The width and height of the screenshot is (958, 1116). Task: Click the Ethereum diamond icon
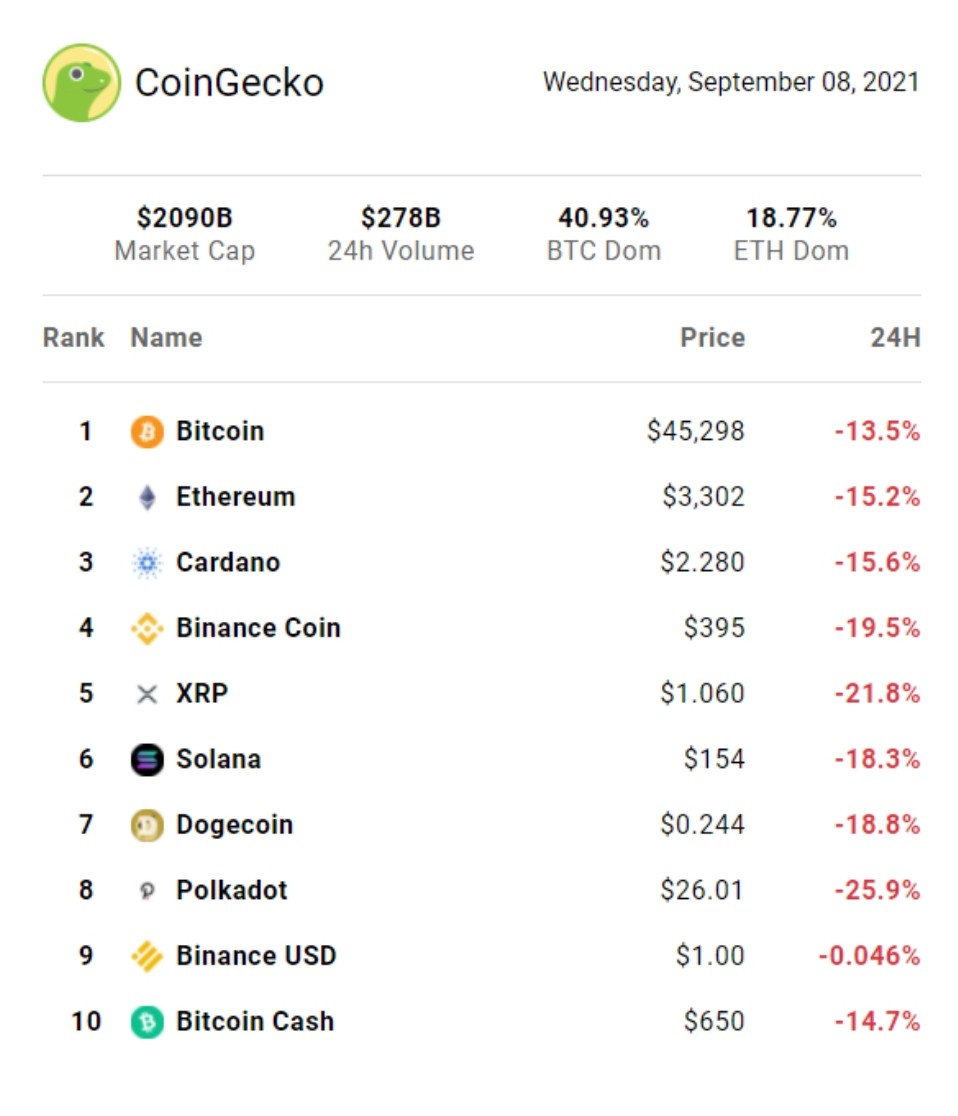147,497
